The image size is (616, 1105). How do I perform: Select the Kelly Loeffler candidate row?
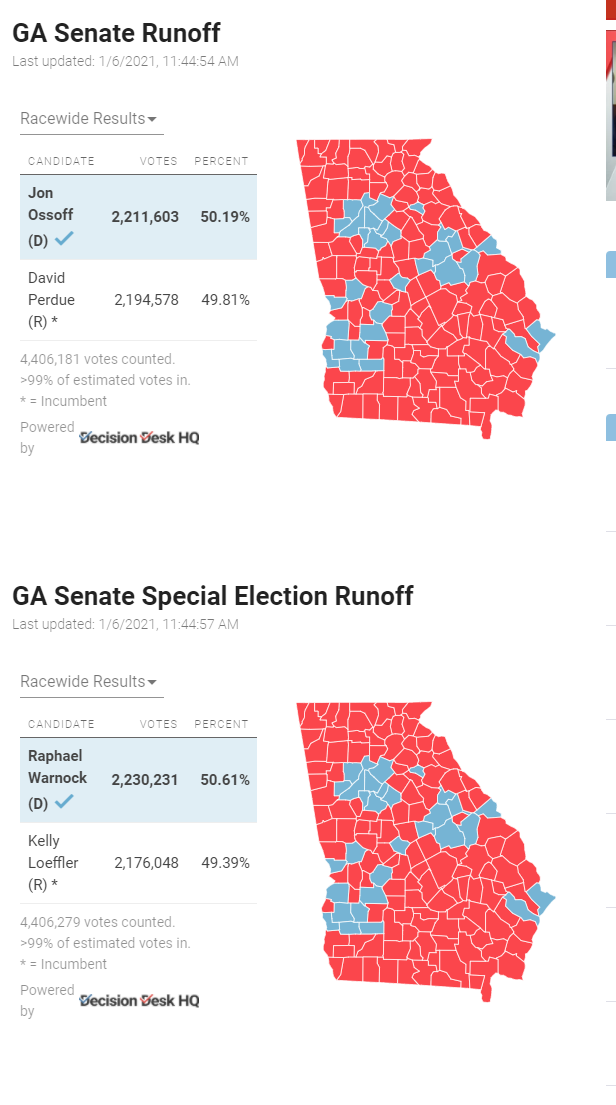click(138, 863)
